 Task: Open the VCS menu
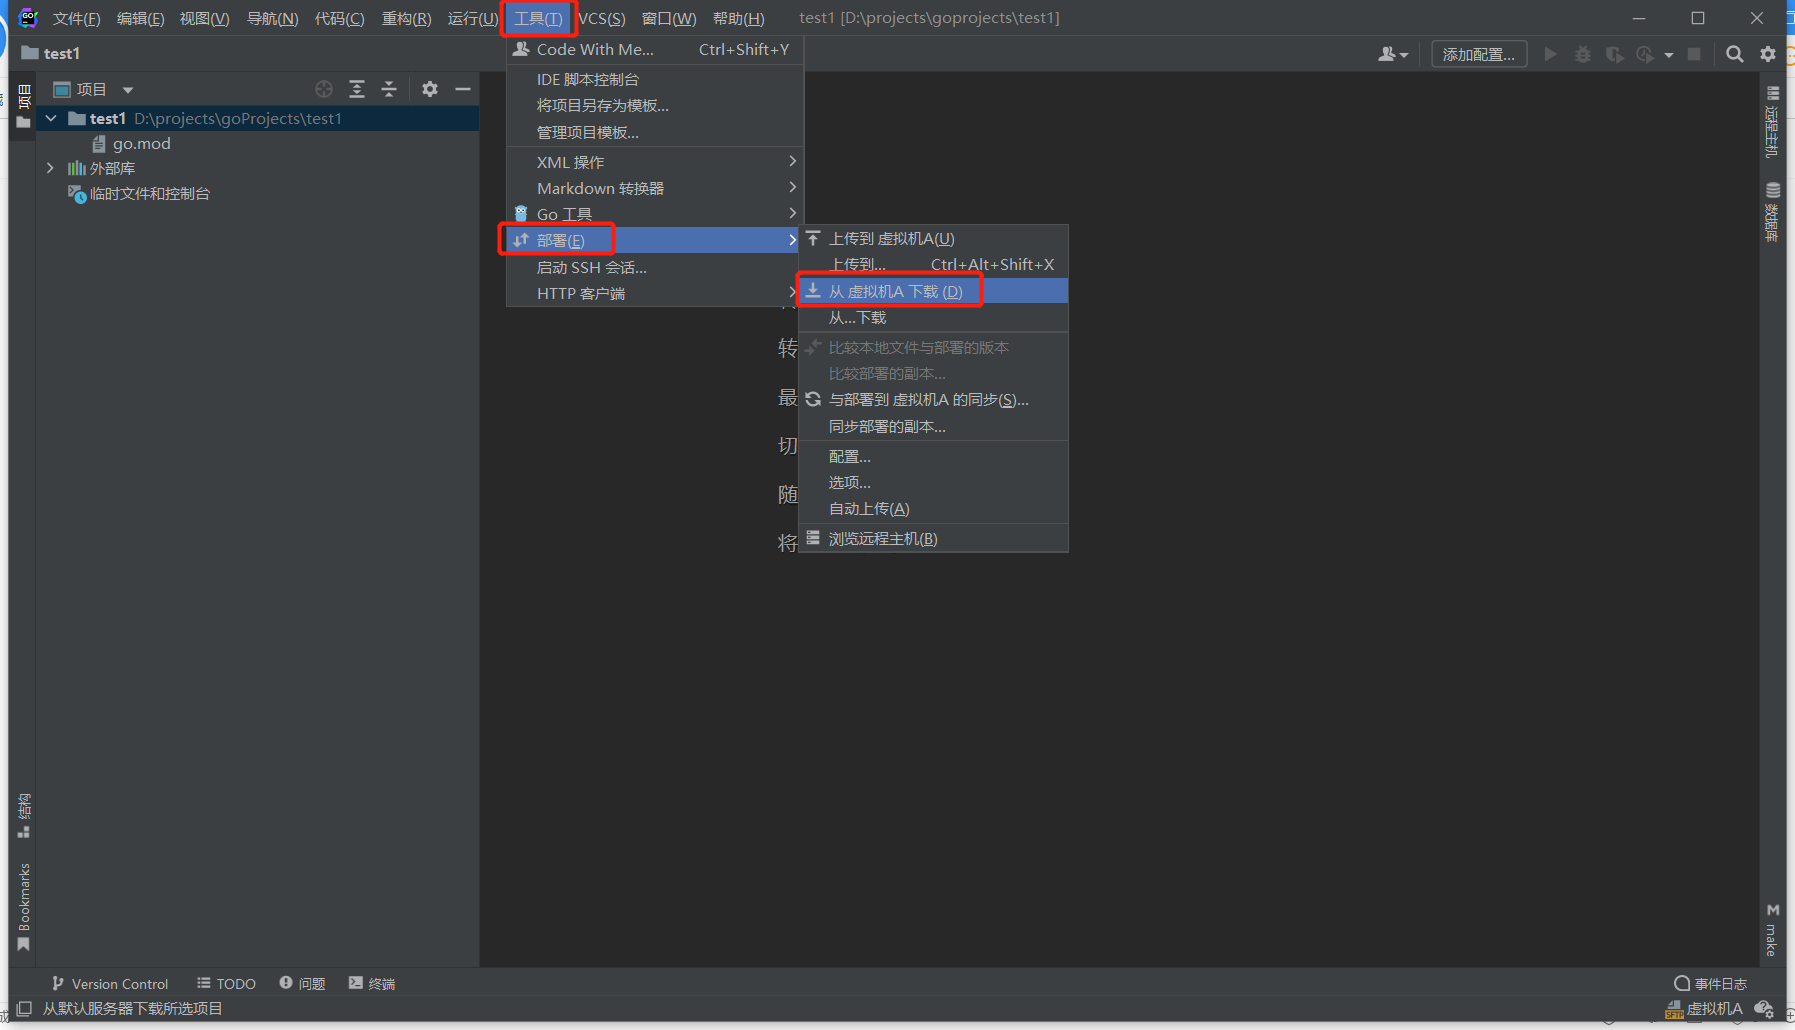pyautogui.click(x=602, y=18)
